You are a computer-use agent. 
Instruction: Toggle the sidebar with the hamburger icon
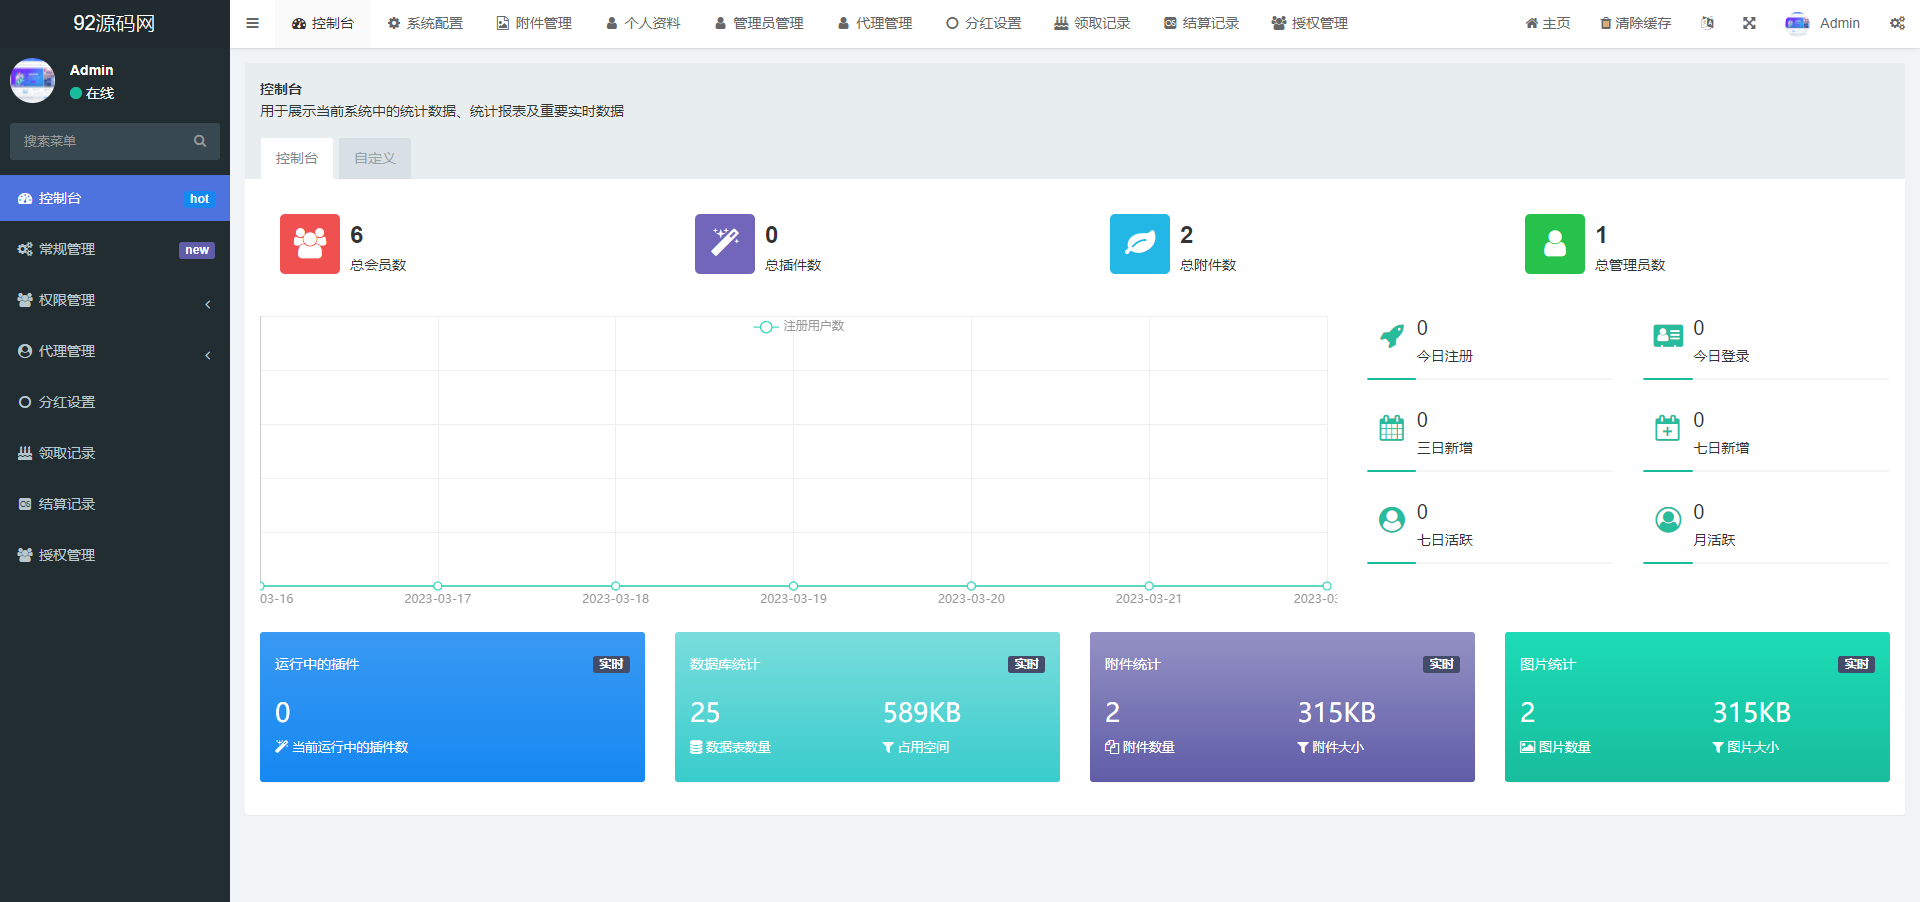tap(252, 23)
